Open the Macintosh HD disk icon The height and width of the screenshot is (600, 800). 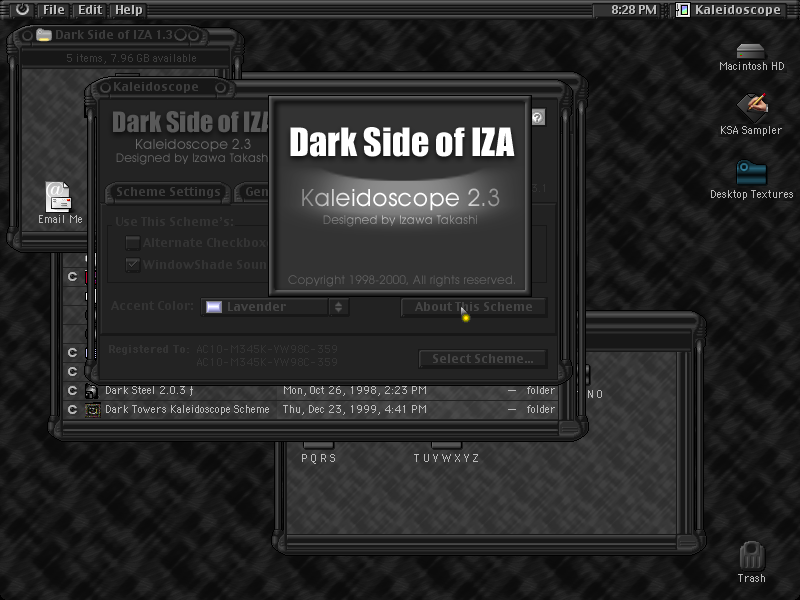(x=751, y=51)
